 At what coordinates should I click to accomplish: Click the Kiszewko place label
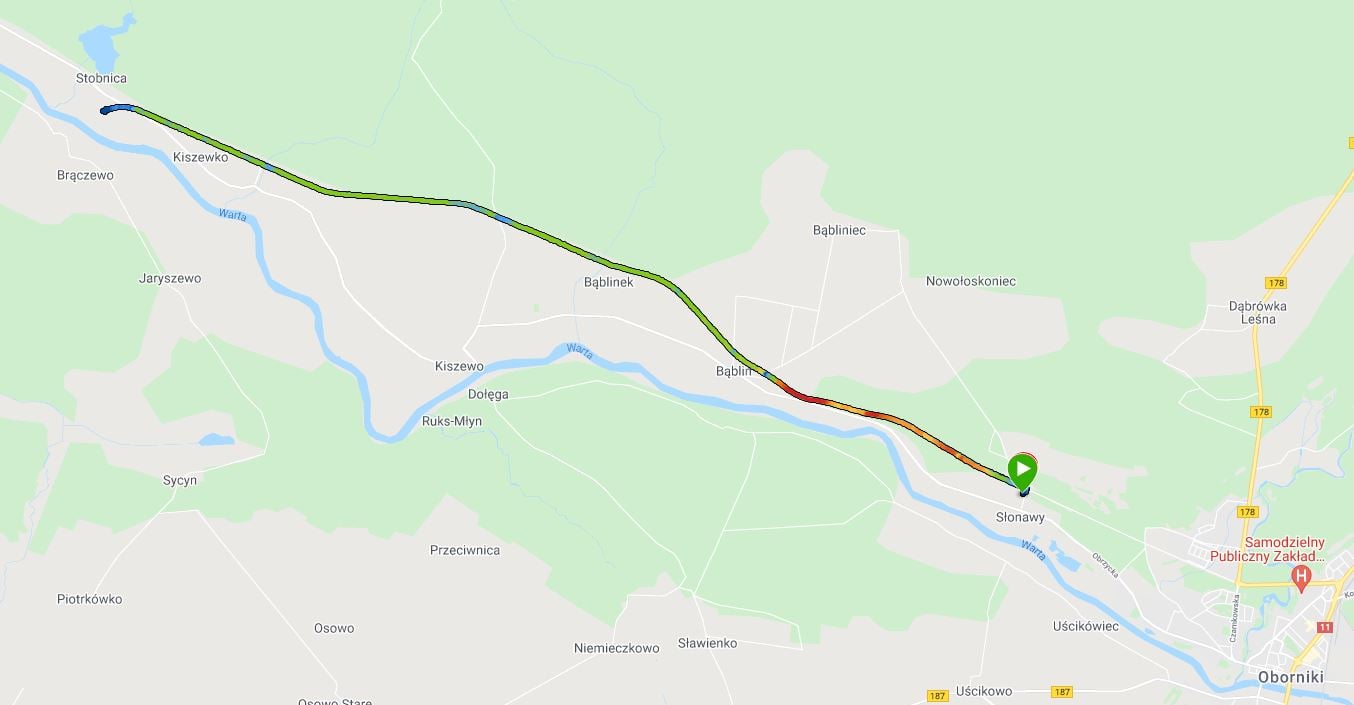tap(200, 157)
